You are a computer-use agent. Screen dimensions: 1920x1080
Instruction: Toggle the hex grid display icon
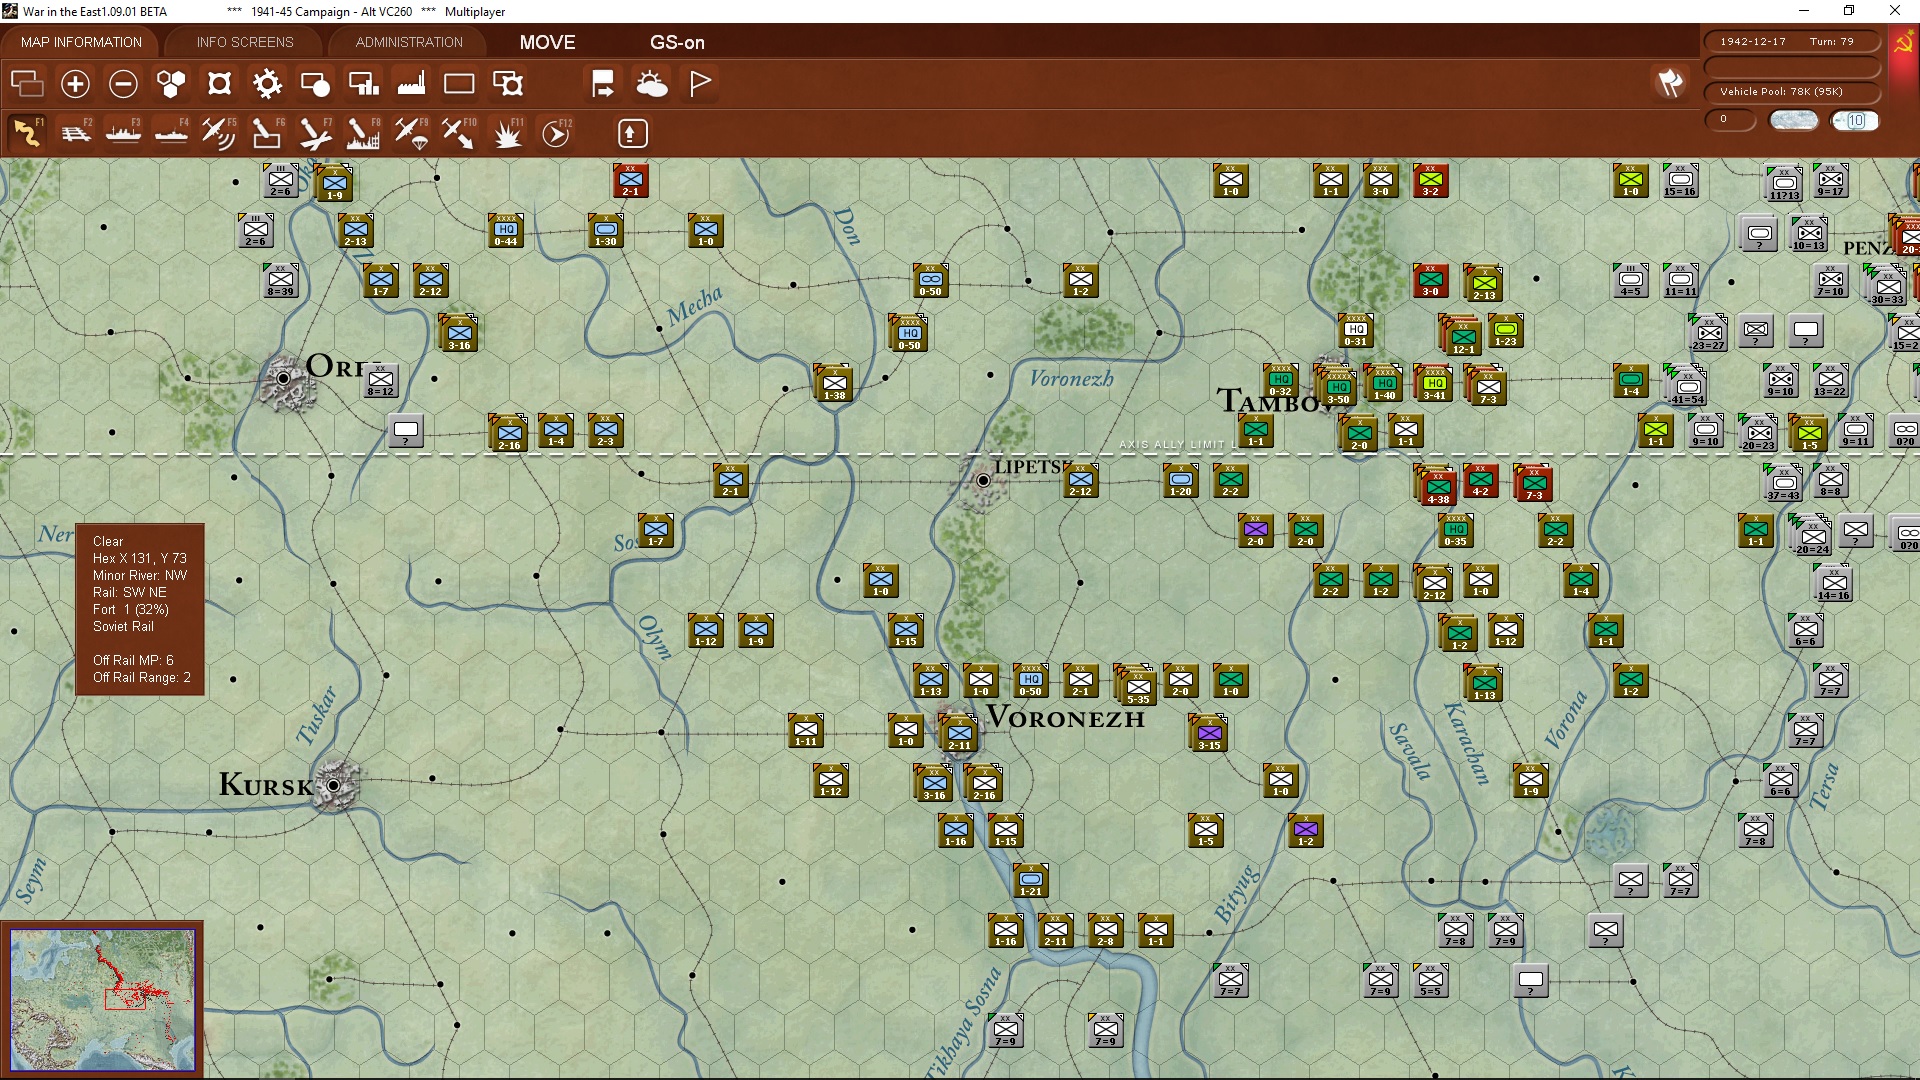coord(171,84)
